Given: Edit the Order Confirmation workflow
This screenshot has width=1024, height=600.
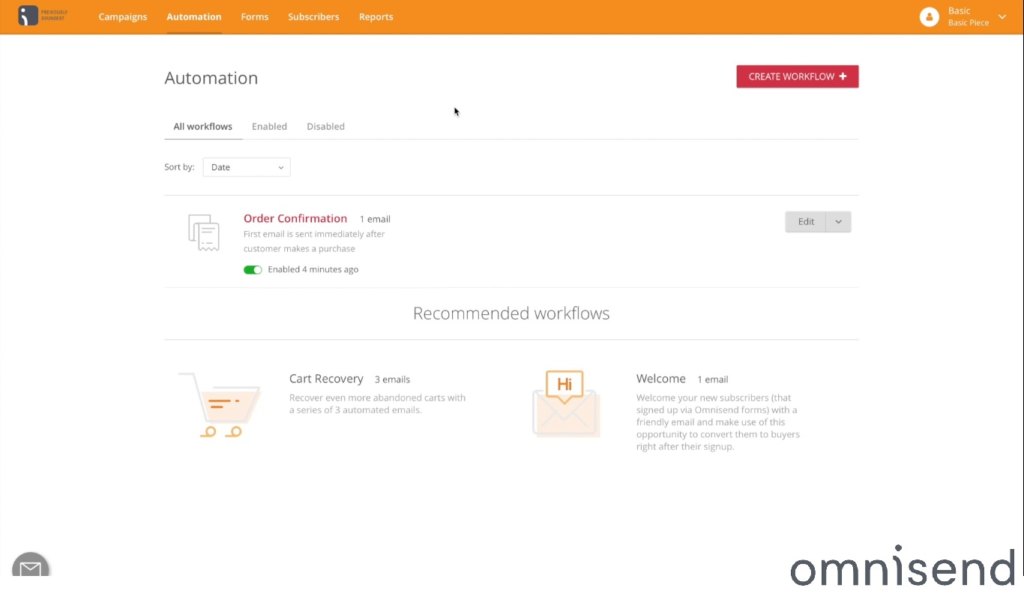Looking at the screenshot, I should click(x=806, y=221).
